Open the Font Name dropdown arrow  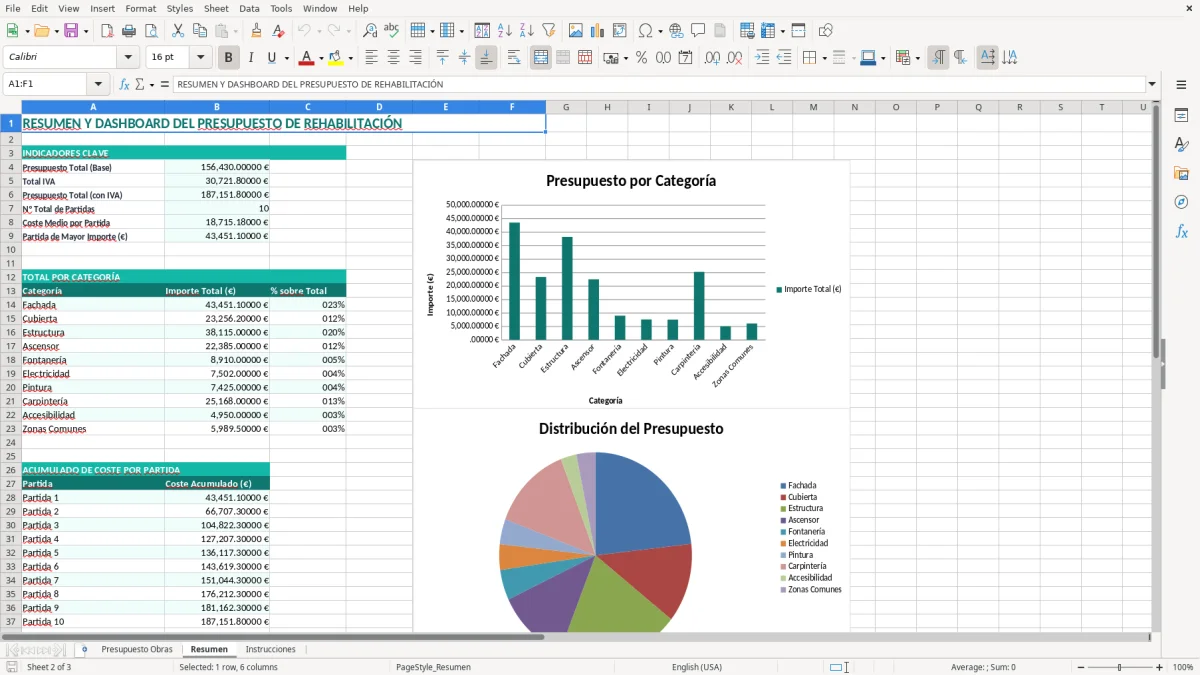point(128,58)
